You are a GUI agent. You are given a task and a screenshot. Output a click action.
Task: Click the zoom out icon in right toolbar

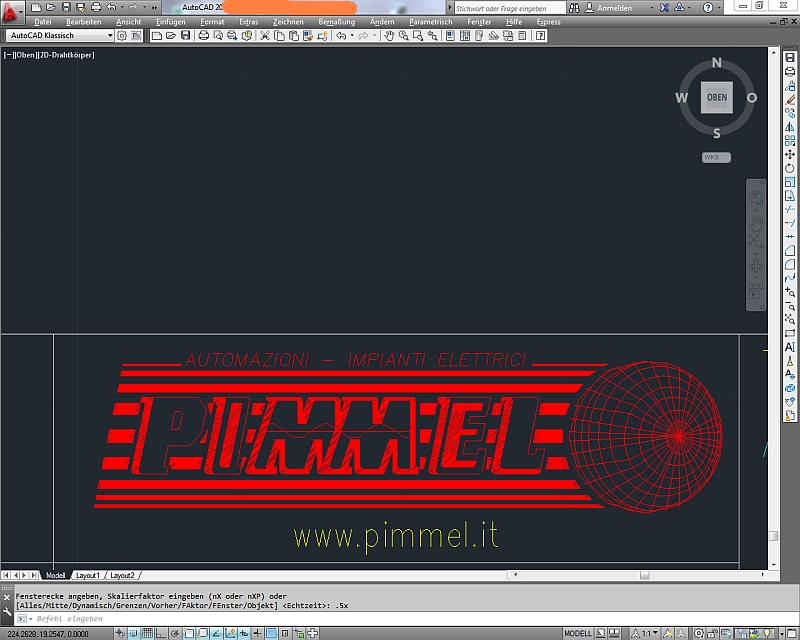pyautogui.click(x=790, y=306)
